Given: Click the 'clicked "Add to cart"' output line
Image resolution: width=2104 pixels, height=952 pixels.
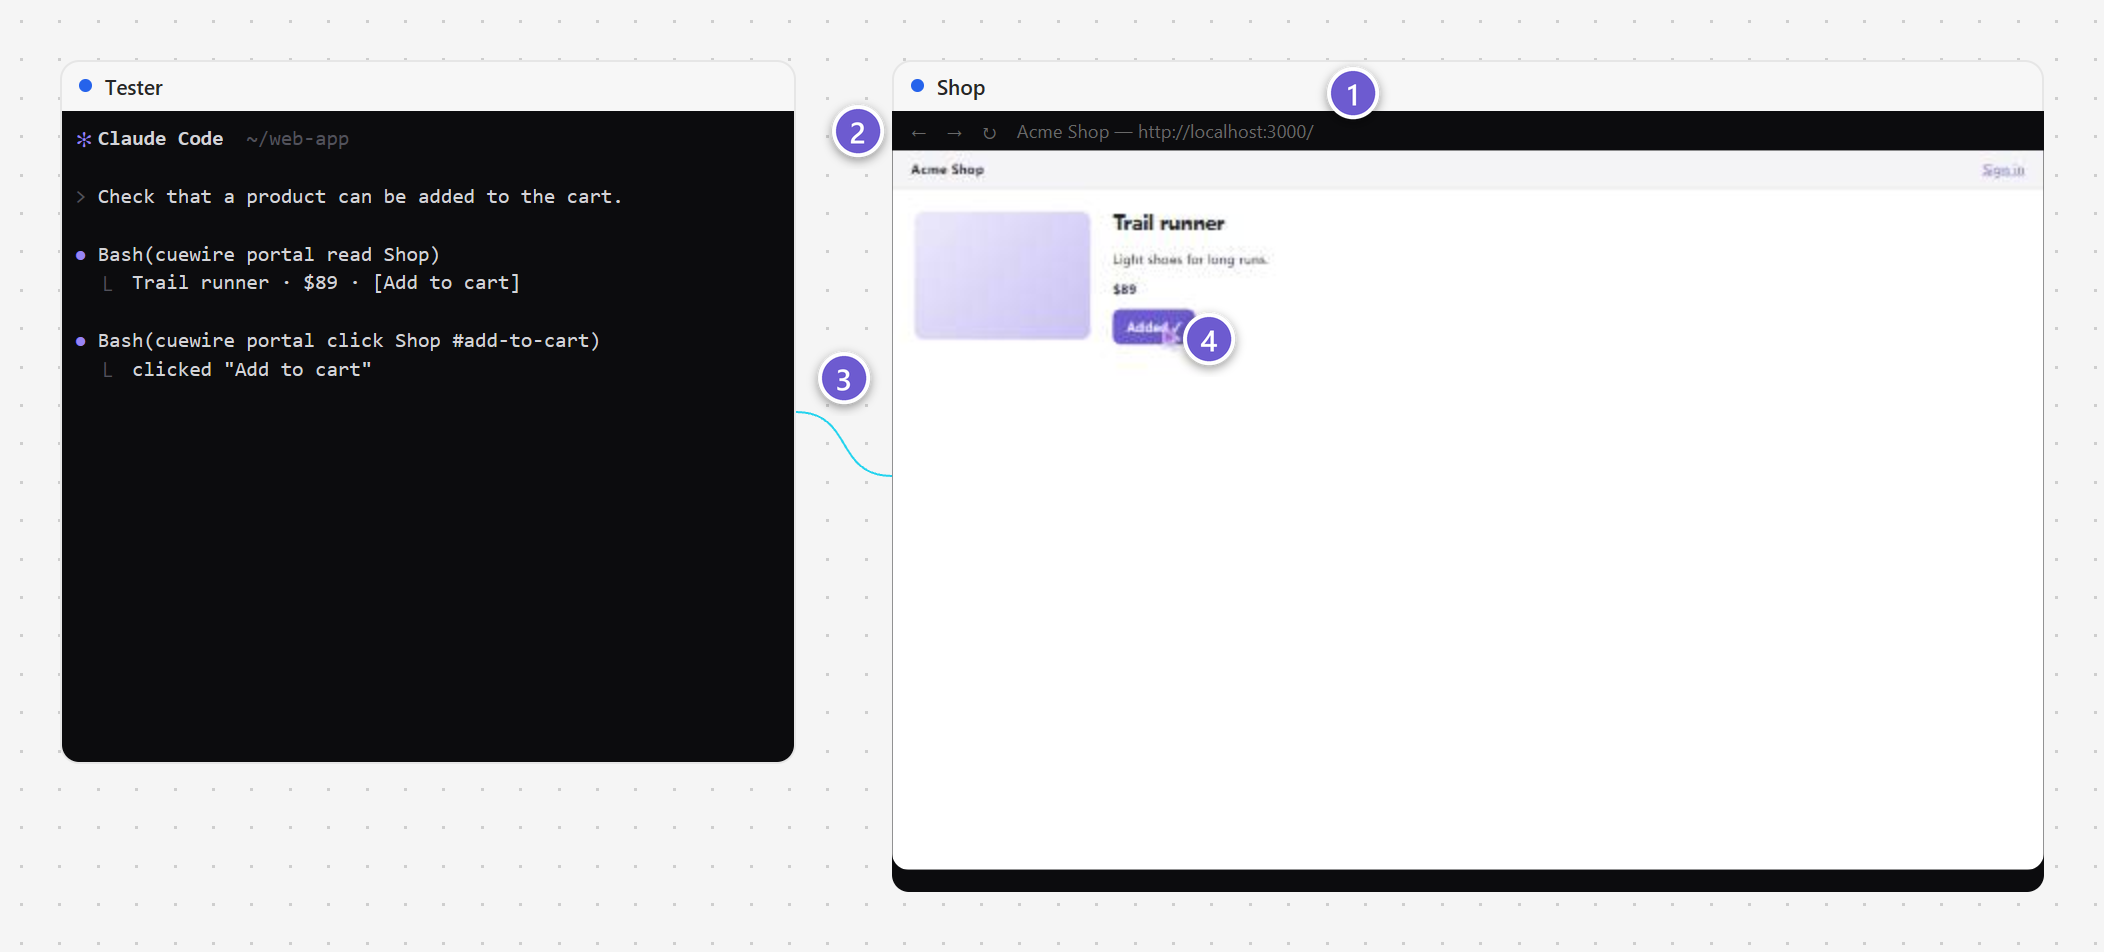Looking at the screenshot, I should pos(251,370).
